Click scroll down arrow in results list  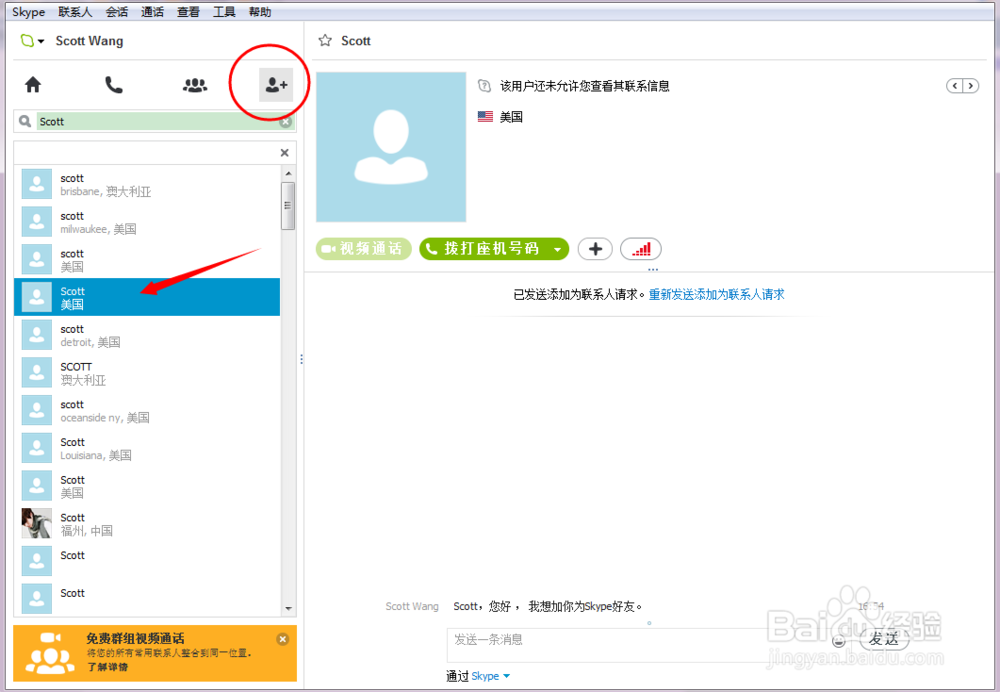[x=288, y=608]
